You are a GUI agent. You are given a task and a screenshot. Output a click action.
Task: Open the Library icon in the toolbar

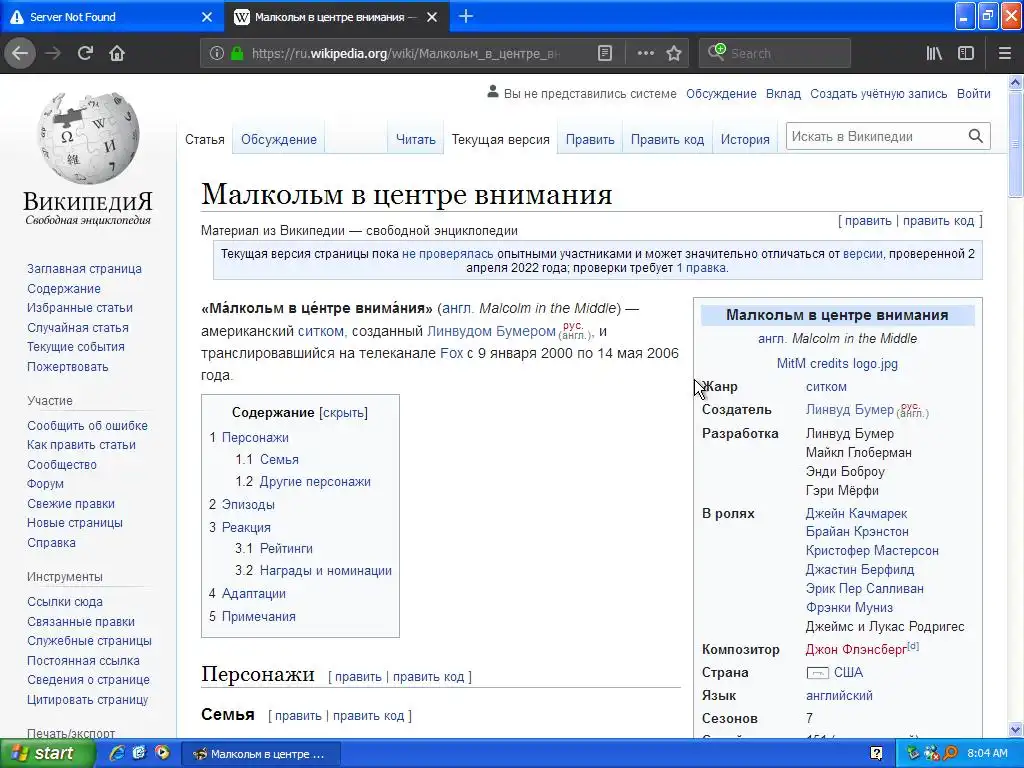(x=934, y=53)
